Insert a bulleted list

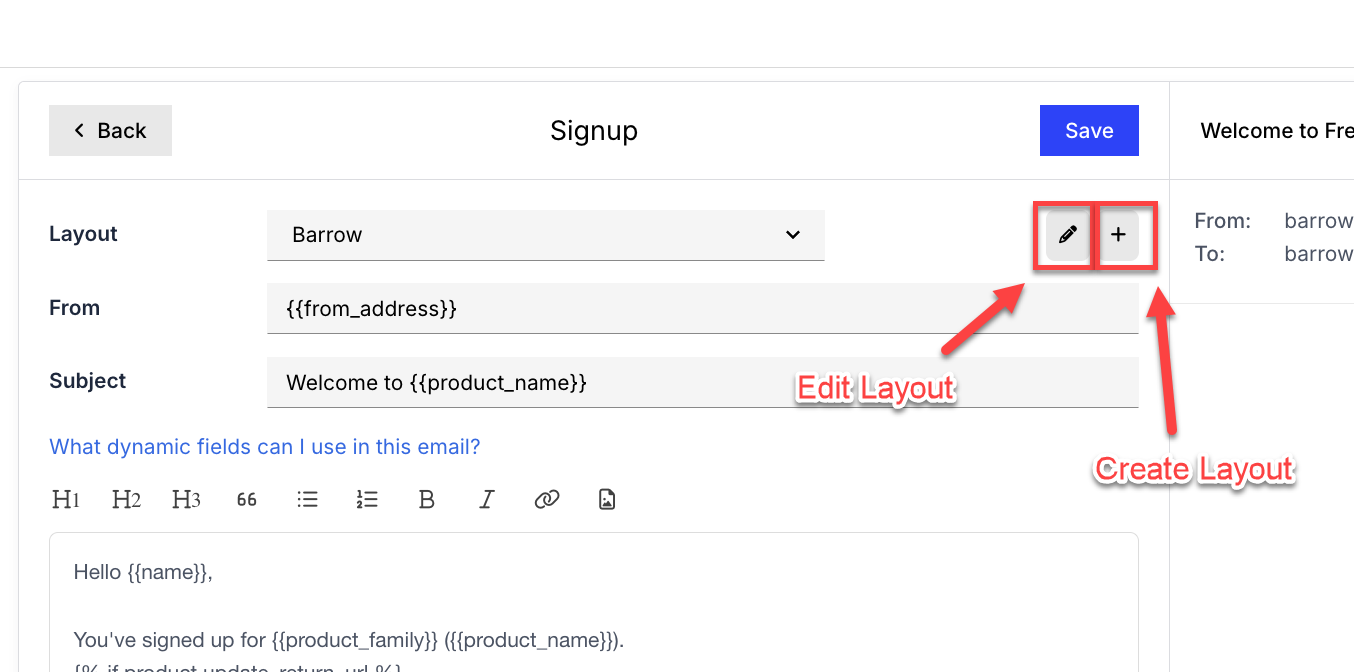point(307,499)
